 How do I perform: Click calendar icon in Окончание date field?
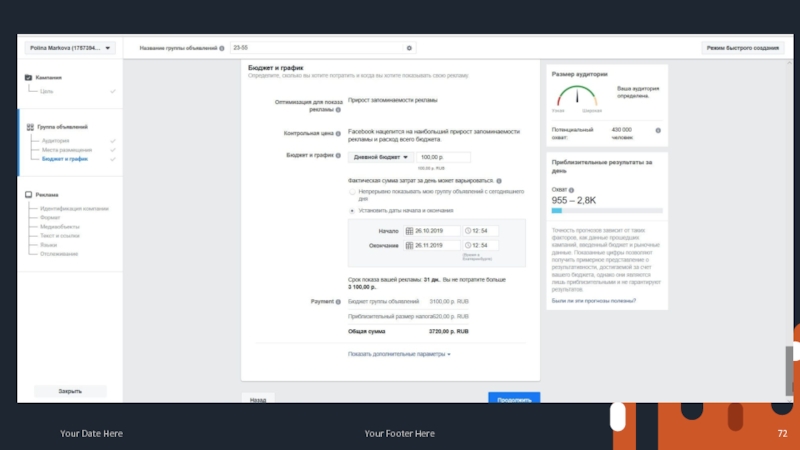(409, 245)
